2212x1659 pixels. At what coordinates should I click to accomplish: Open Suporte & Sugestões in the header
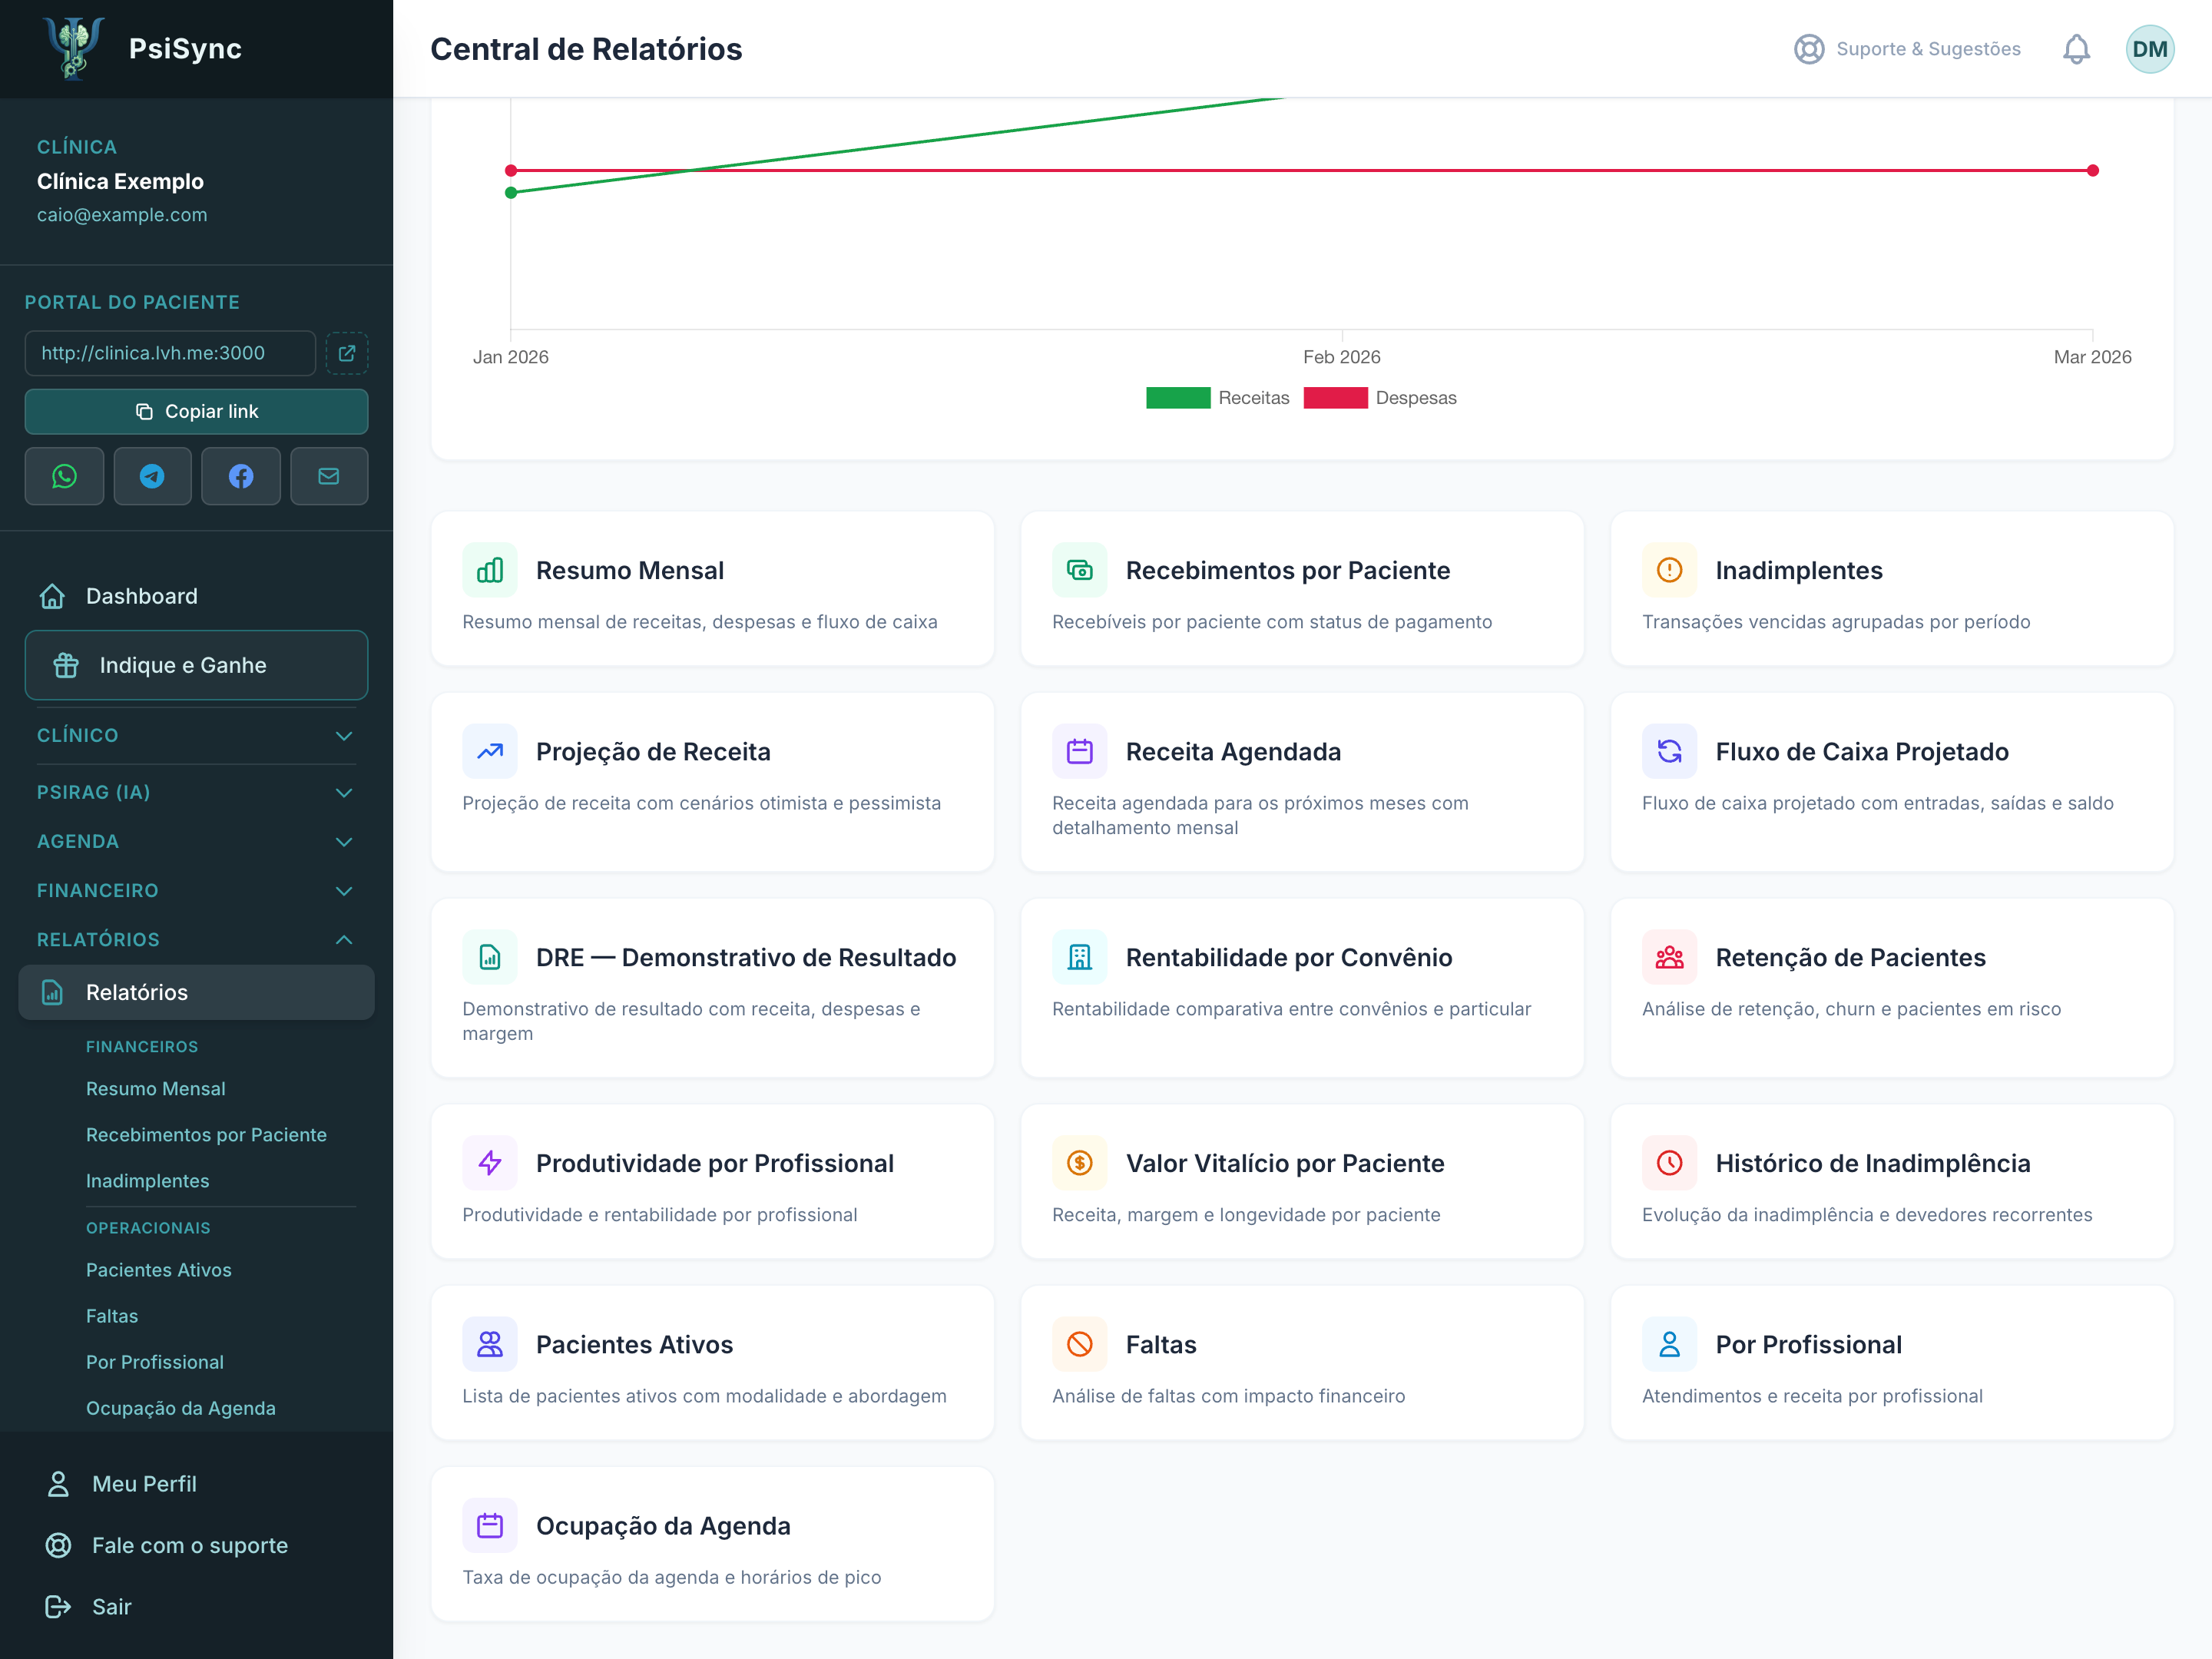coord(1906,49)
